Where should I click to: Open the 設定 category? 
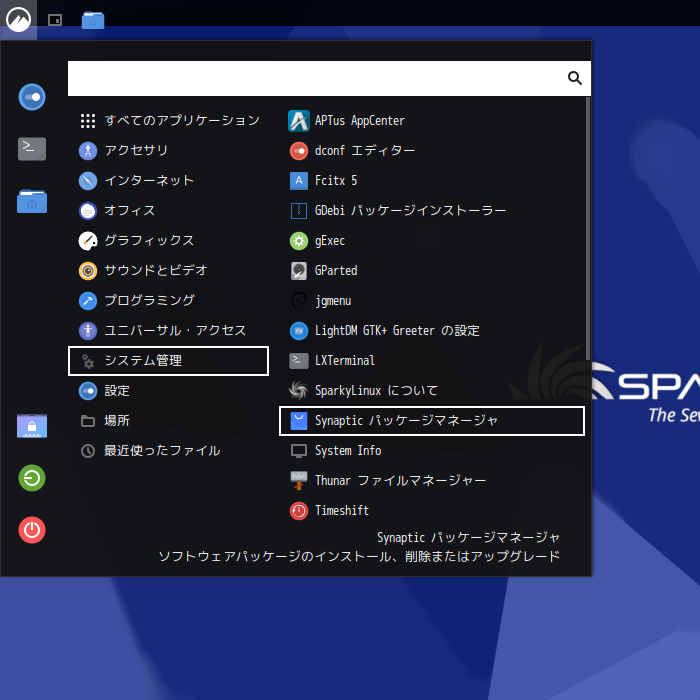(168, 391)
